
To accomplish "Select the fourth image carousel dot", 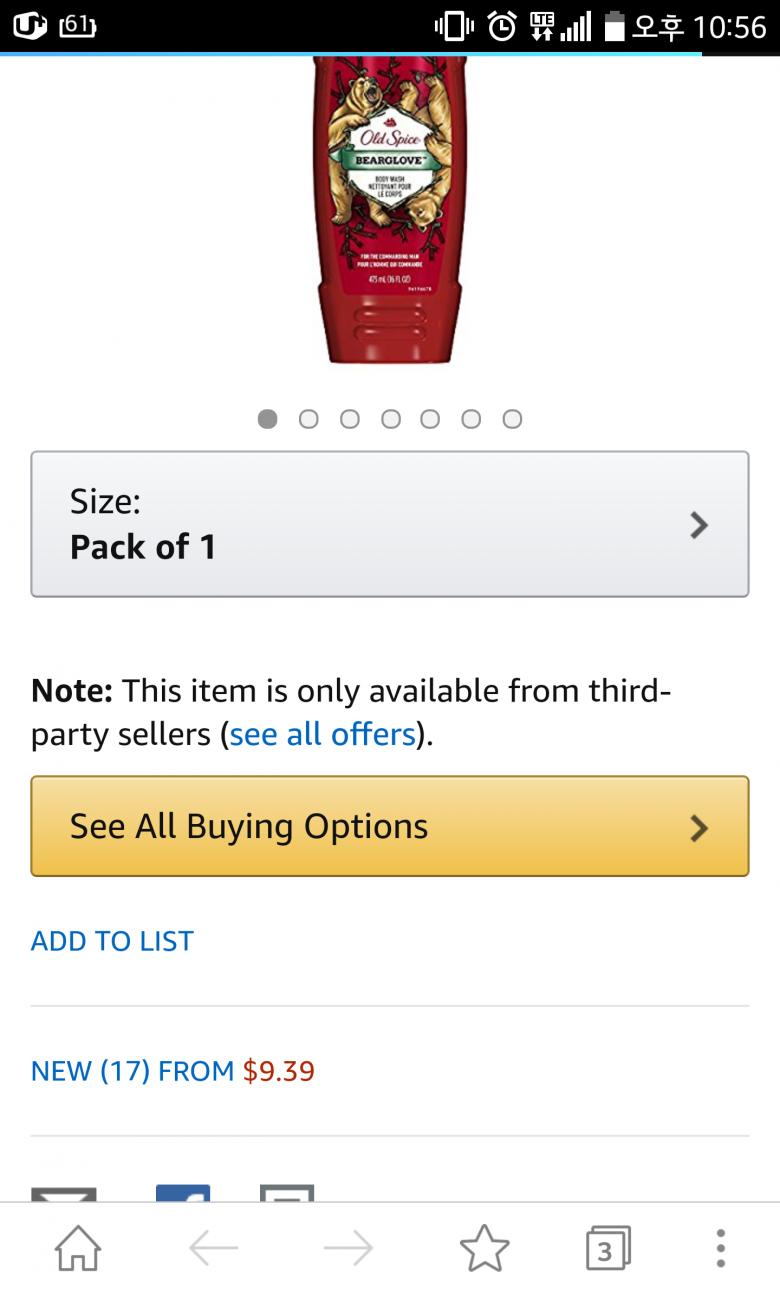I will click(390, 419).
